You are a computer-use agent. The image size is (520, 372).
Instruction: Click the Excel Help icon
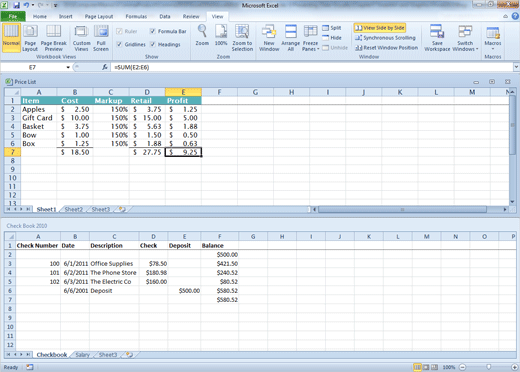[515, 16]
